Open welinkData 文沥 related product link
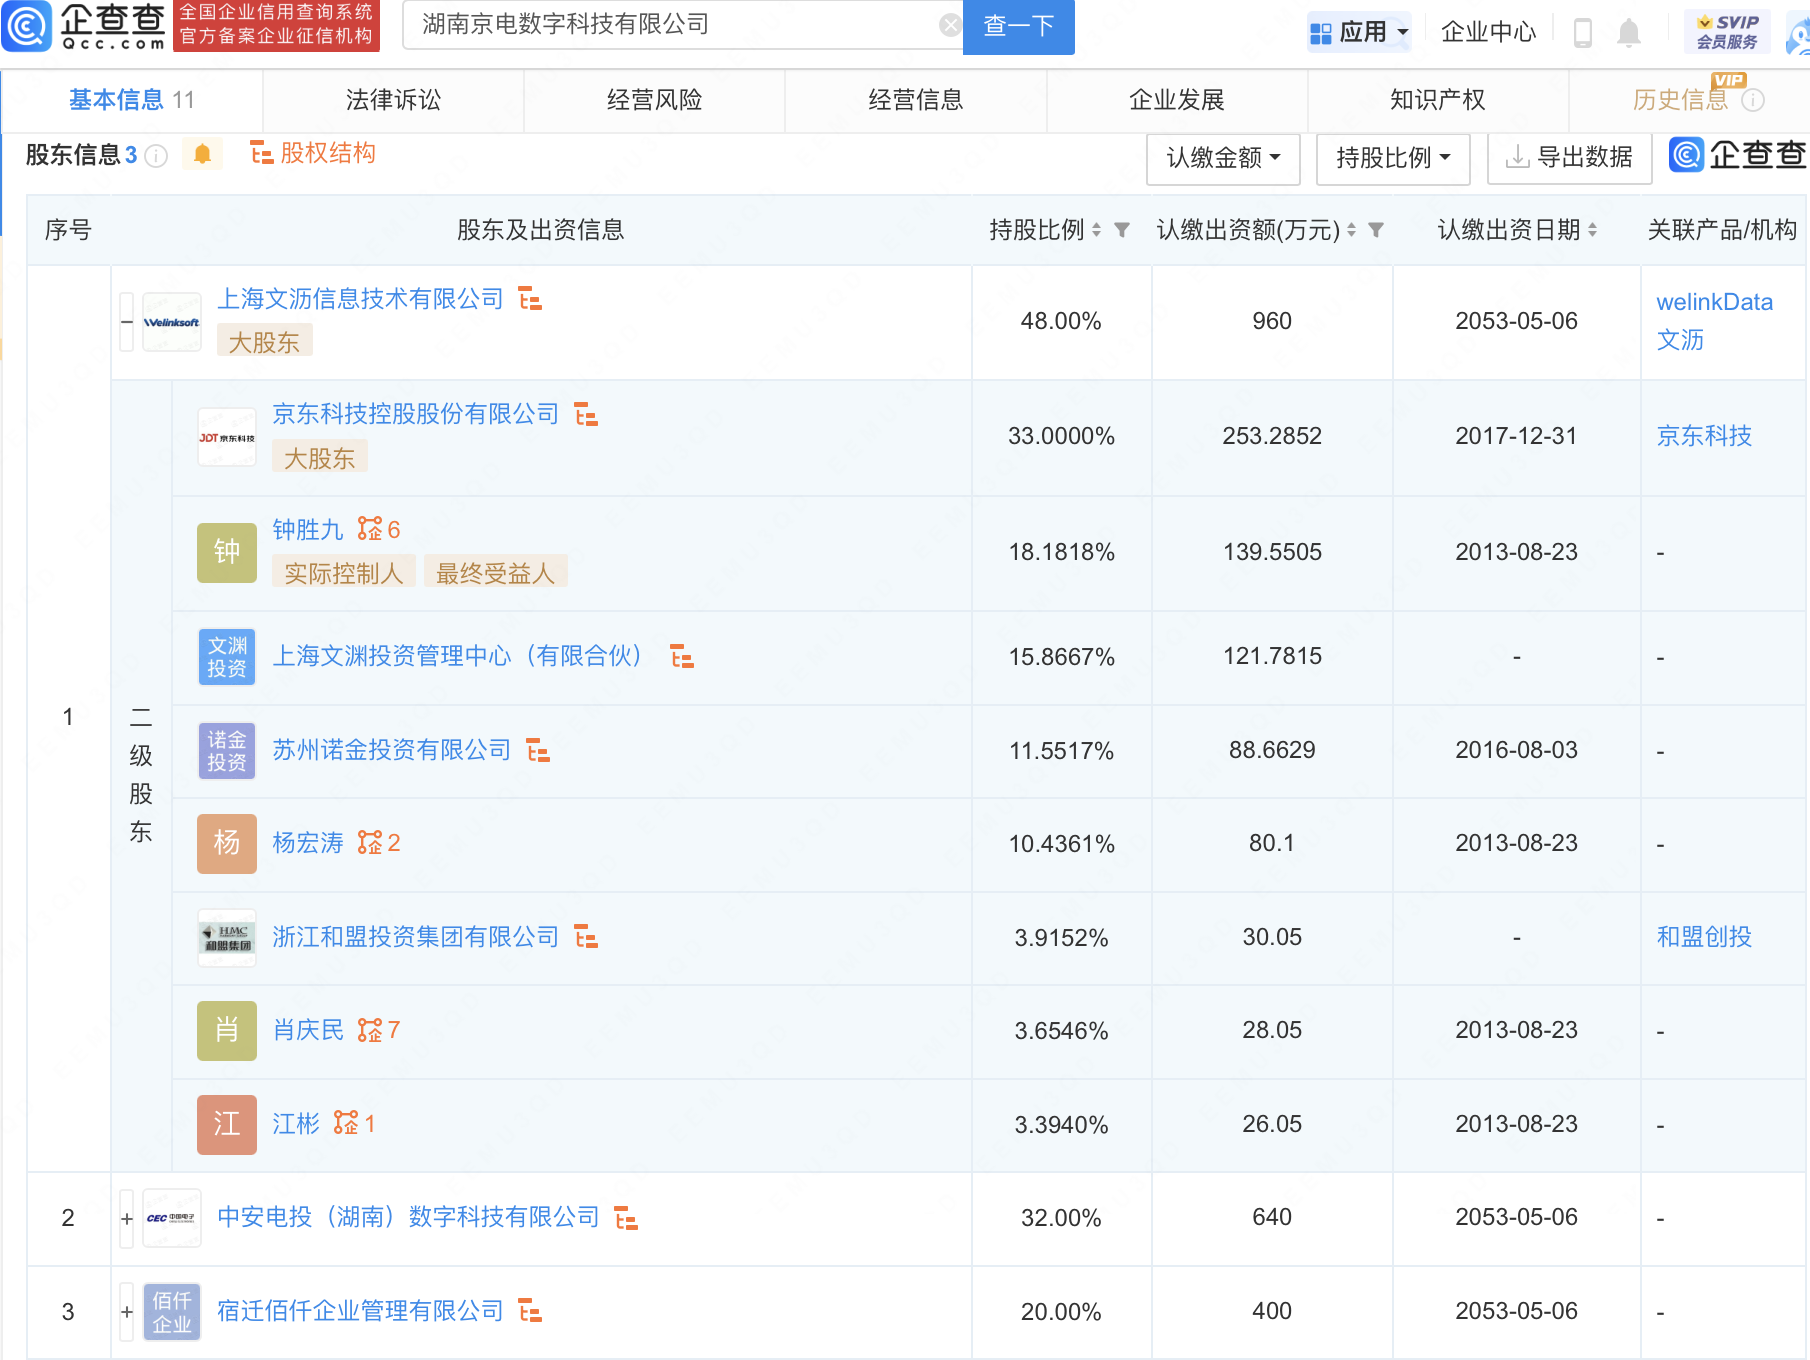This screenshot has width=1810, height=1360. (x=1714, y=321)
